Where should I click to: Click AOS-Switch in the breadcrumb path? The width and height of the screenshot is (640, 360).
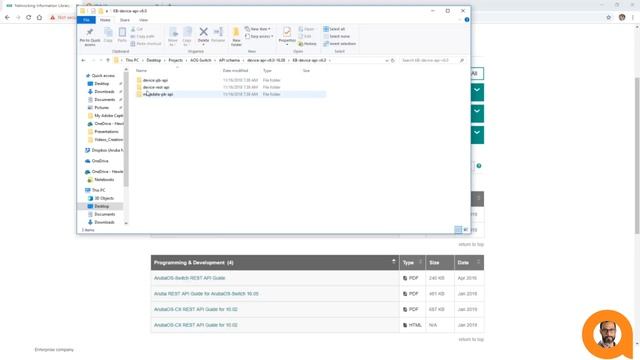(x=201, y=60)
